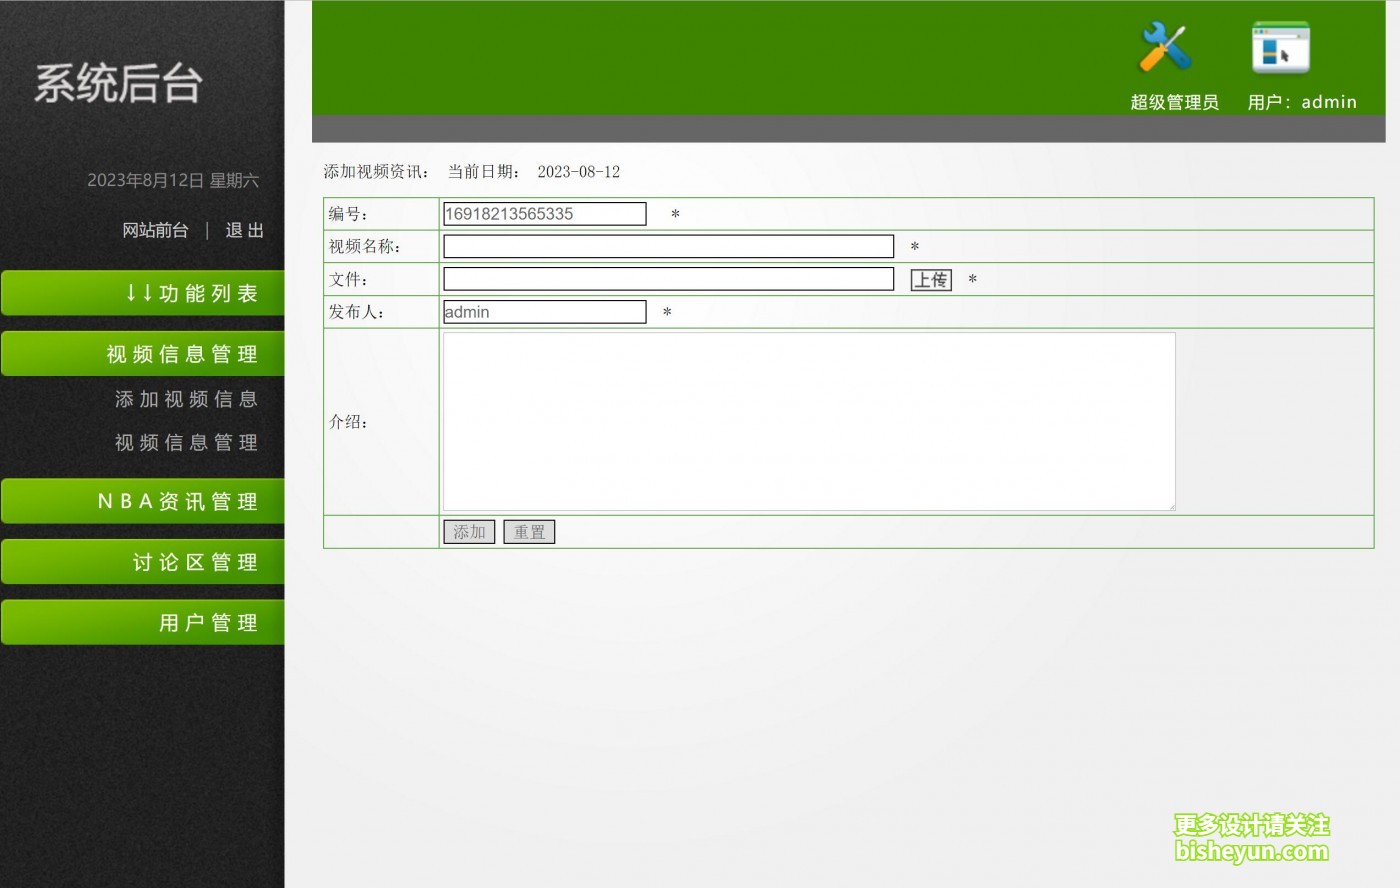
Task: Focus the 文件 path input field
Action: 668,279
